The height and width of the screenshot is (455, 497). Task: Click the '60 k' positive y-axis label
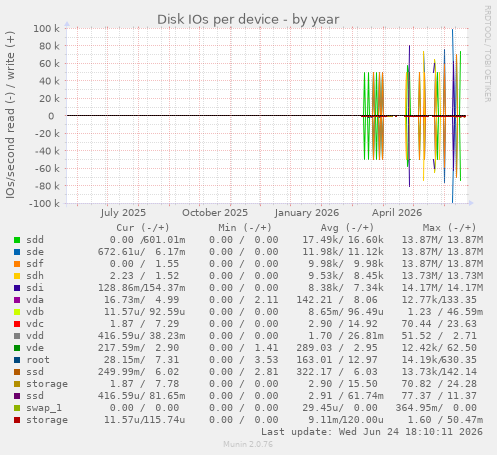pos(49,64)
